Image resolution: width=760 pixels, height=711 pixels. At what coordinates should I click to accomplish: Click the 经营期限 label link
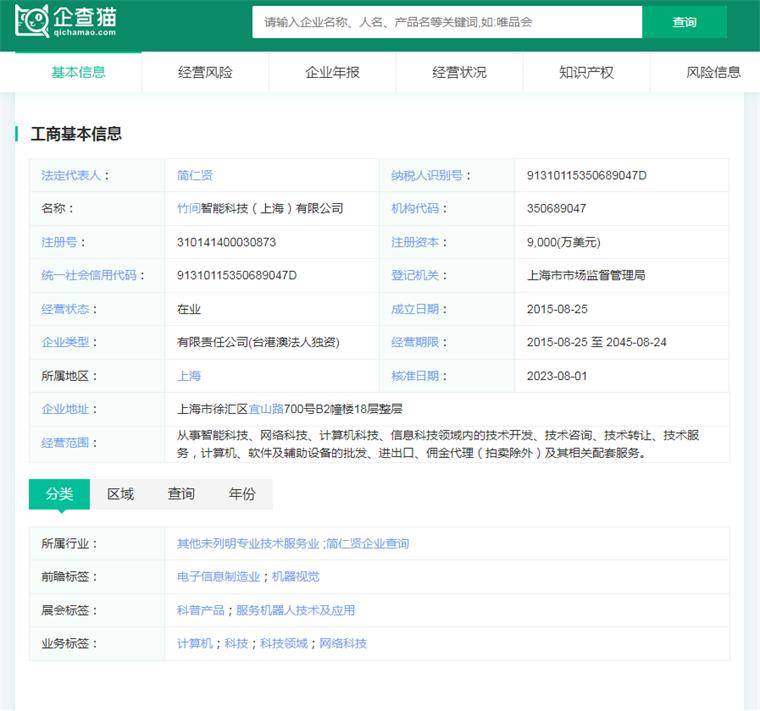click(415, 342)
